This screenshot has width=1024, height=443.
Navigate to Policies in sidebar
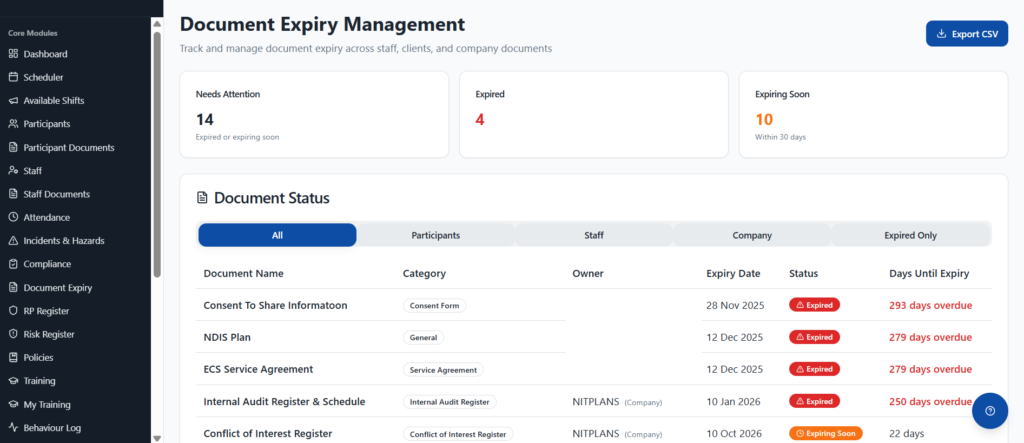click(39, 357)
